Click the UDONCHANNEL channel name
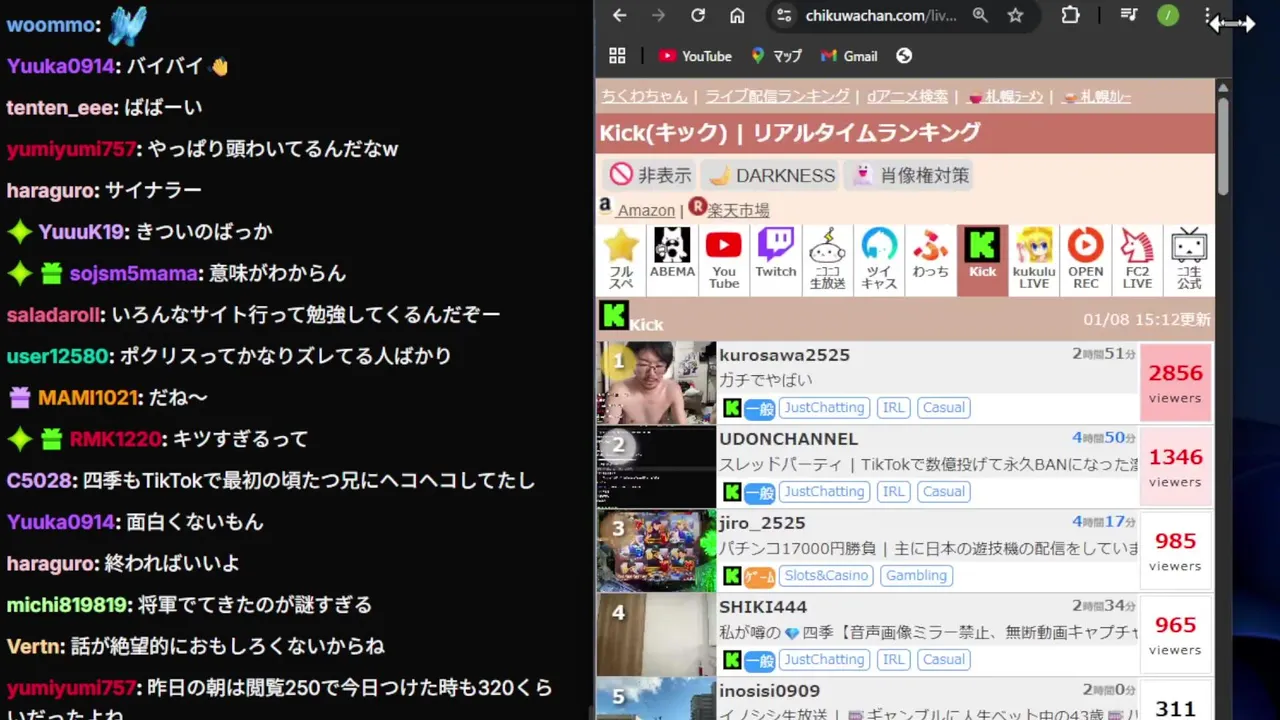Image resolution: width=1280 pixels, height=720 pixels. pyautogui.click(x=788, y=439)
